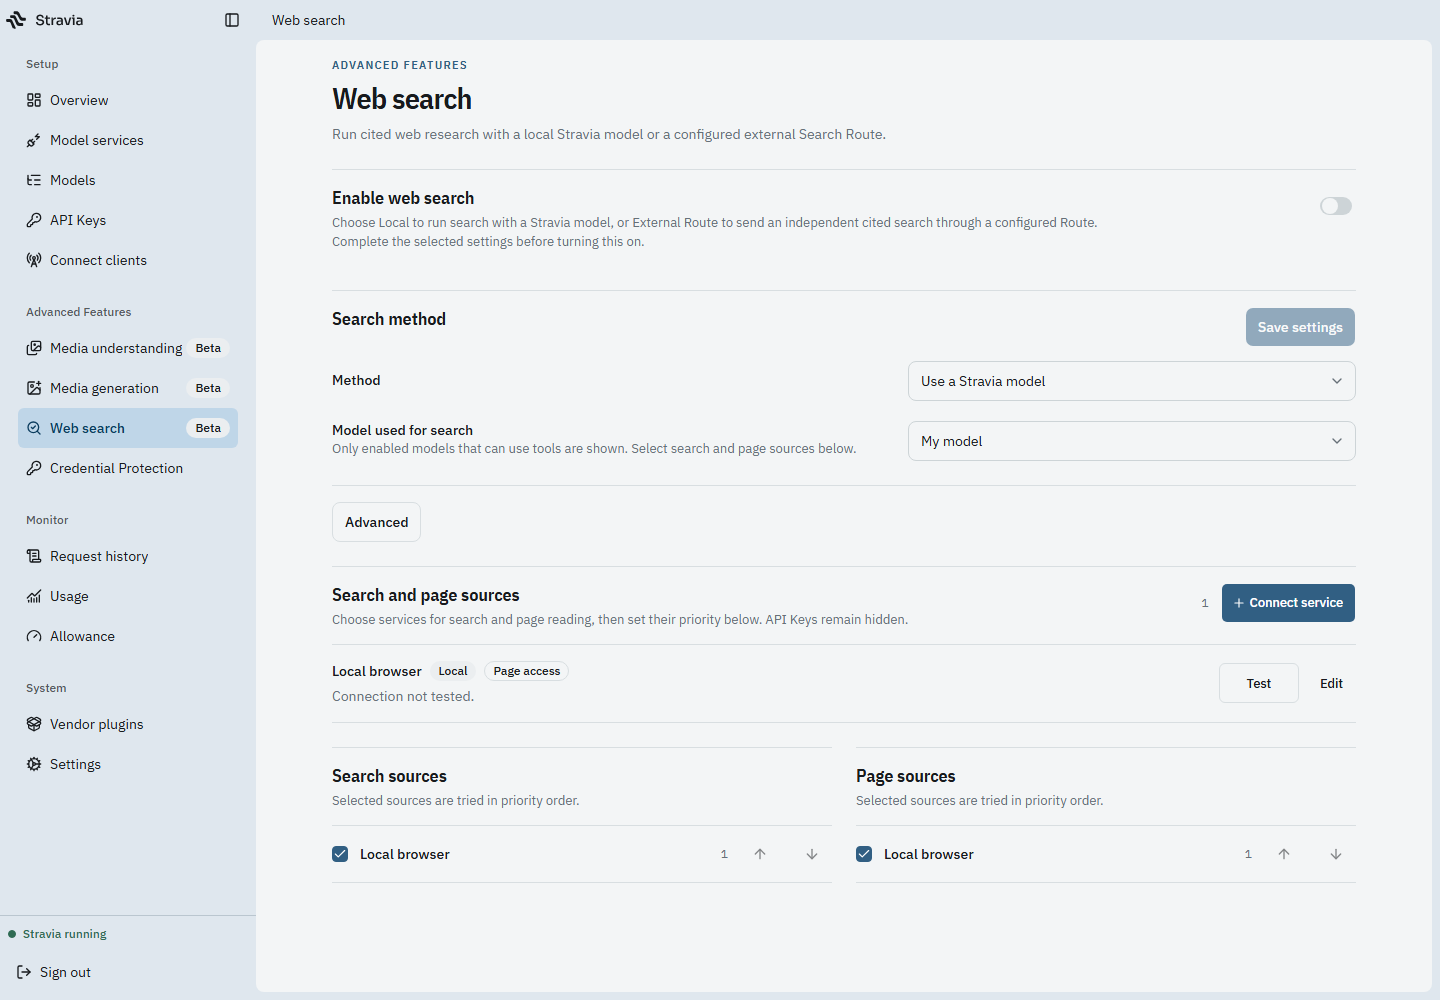This screenshot has width=1440, height=1000.
Task: Click the Media generation icon
Action: tap(34, 388)
